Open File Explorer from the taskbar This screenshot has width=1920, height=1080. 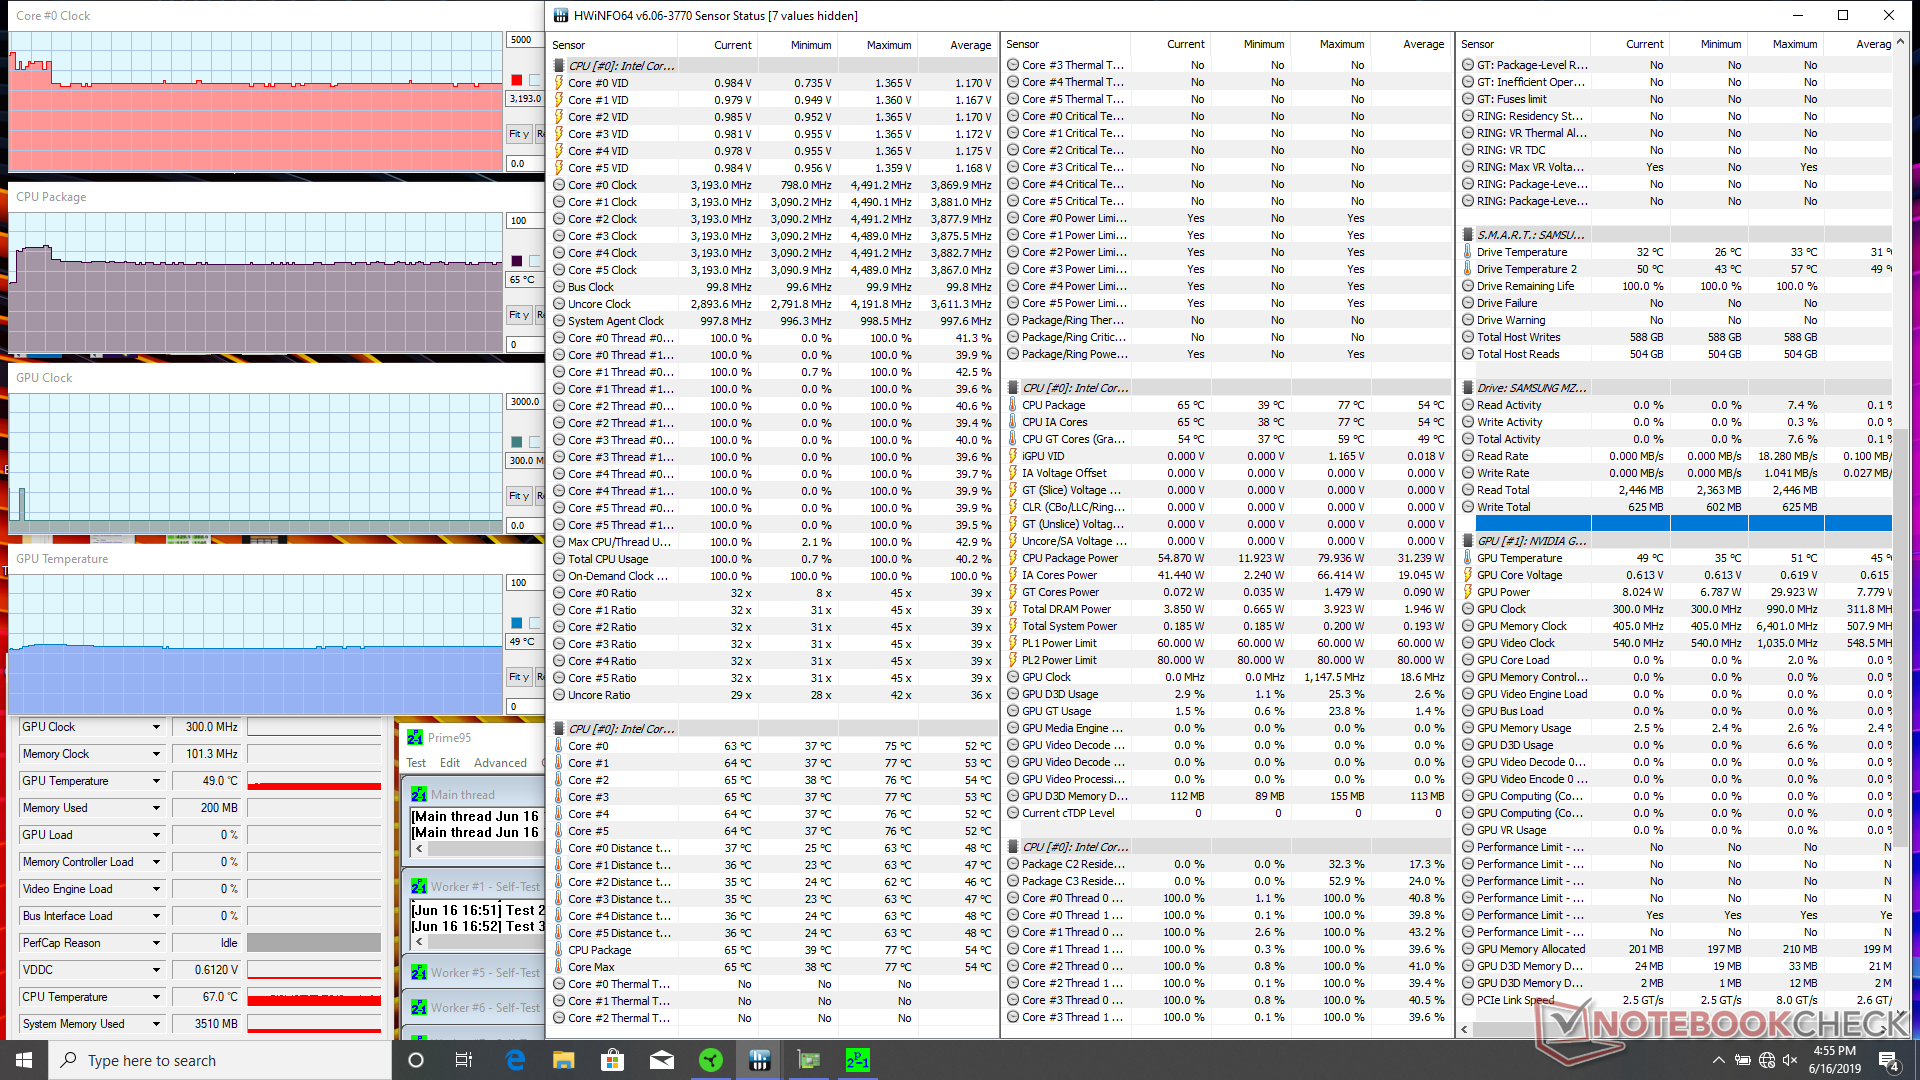[x=564, y=1060]
